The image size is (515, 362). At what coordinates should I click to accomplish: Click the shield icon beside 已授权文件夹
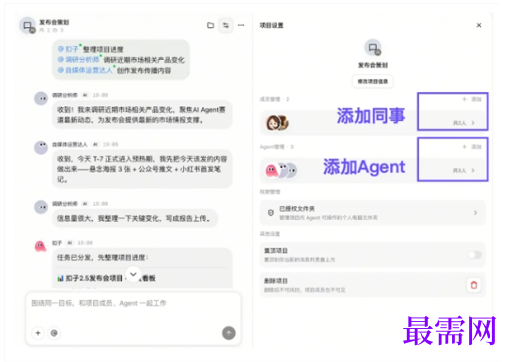tap(271, 213)
